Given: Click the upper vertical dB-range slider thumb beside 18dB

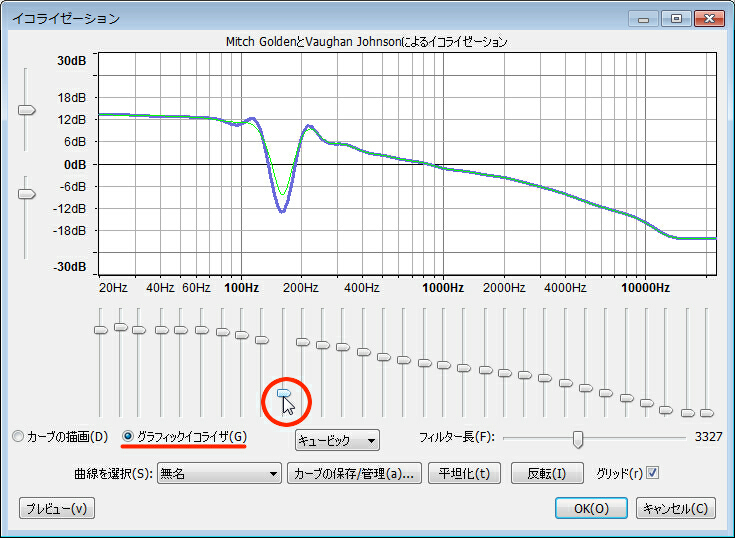Looking at the screenshot, I should [x=27, y=110].
